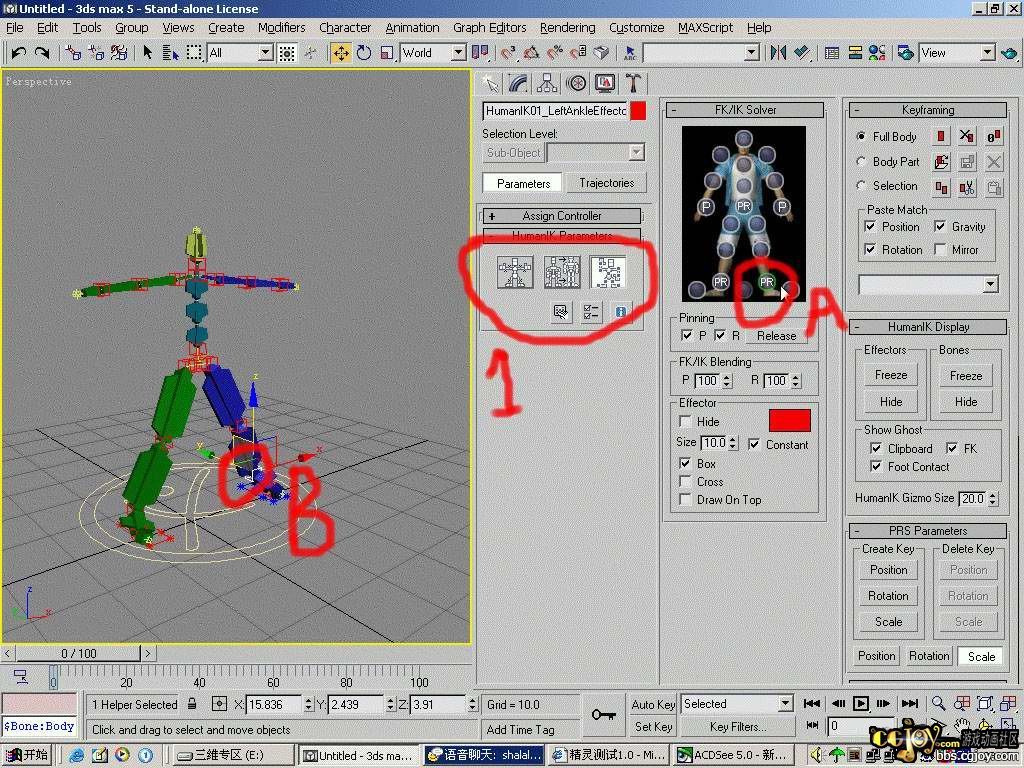Click the first HumanIK figure mode button
Screen dimensions: 1024x768
[515, 272]
